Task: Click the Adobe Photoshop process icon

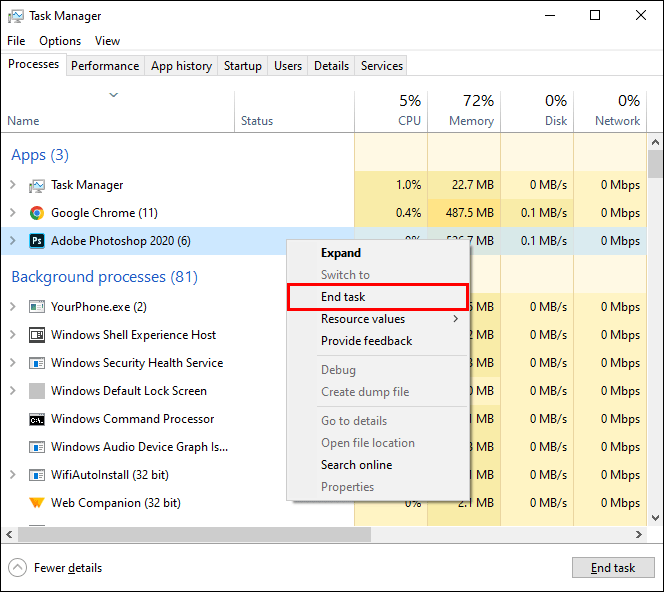Action: point(37,241)
